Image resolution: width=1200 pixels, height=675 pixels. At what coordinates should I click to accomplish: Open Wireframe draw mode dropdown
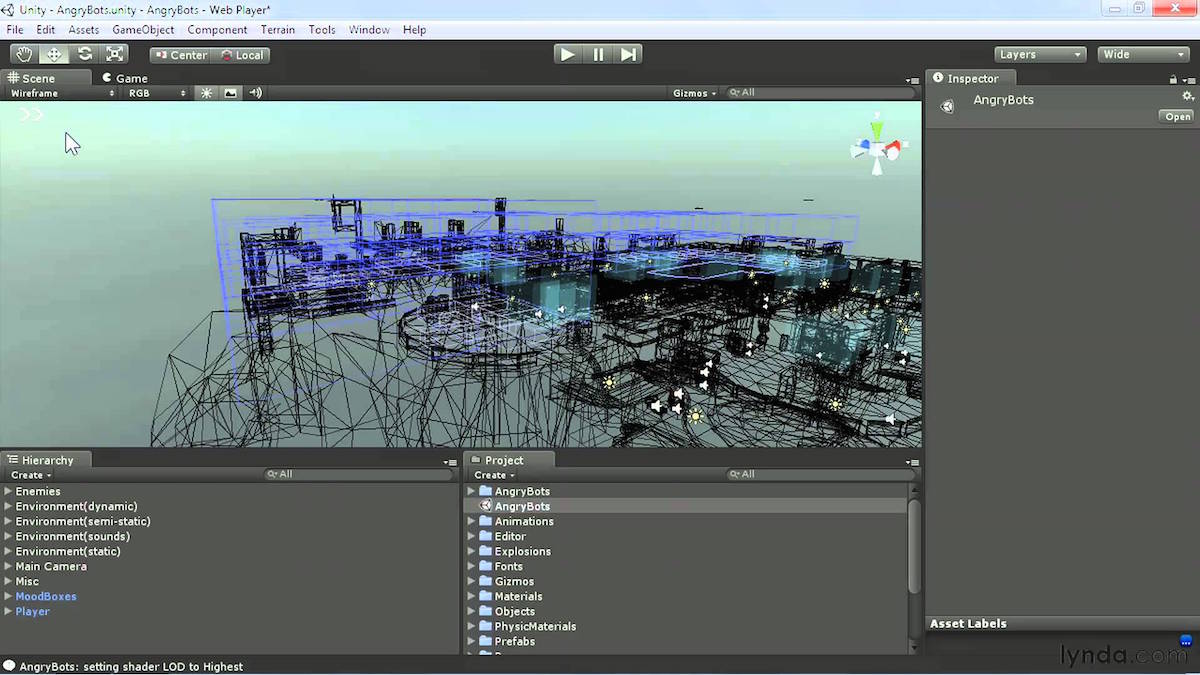pos(62,93)
